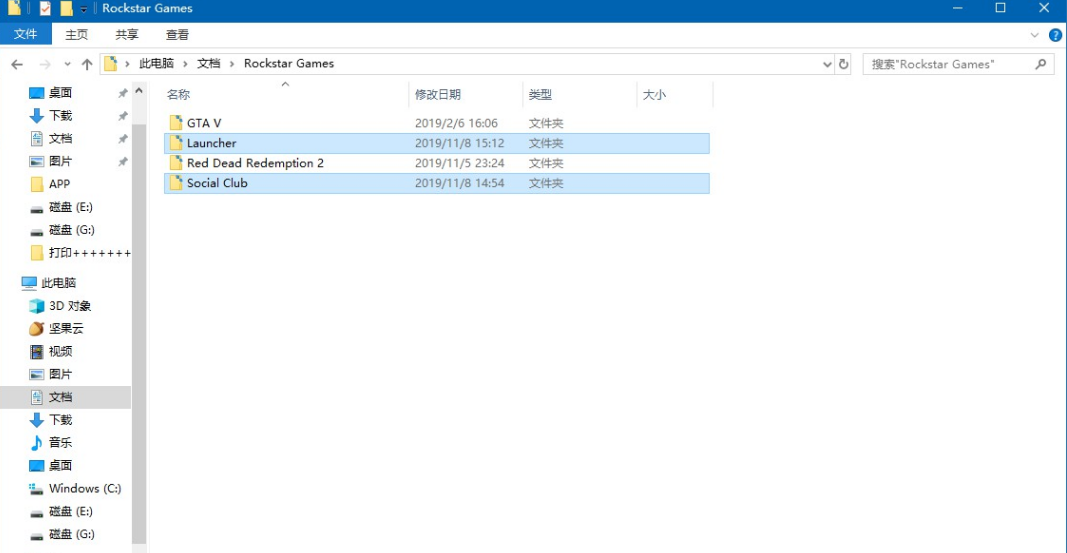Click the search Rockstar Games field
Screen dimensions: 1067x553
coord(948,64)
